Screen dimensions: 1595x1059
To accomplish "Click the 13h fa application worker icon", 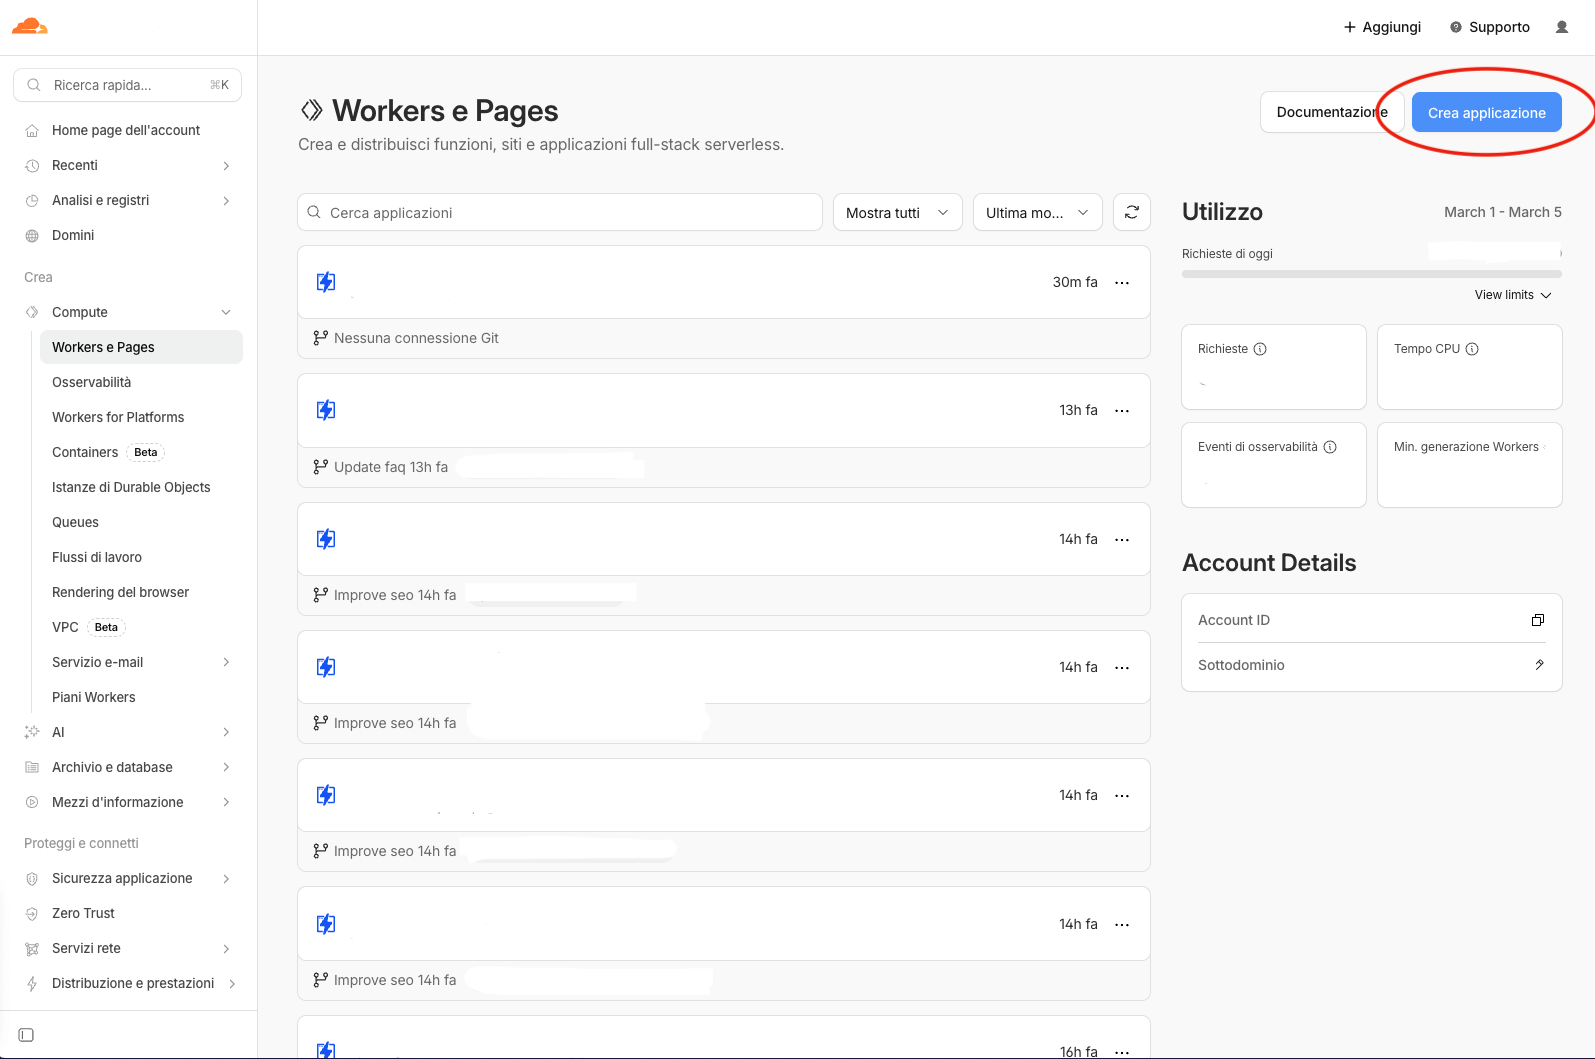I will (x=326, y=410).
